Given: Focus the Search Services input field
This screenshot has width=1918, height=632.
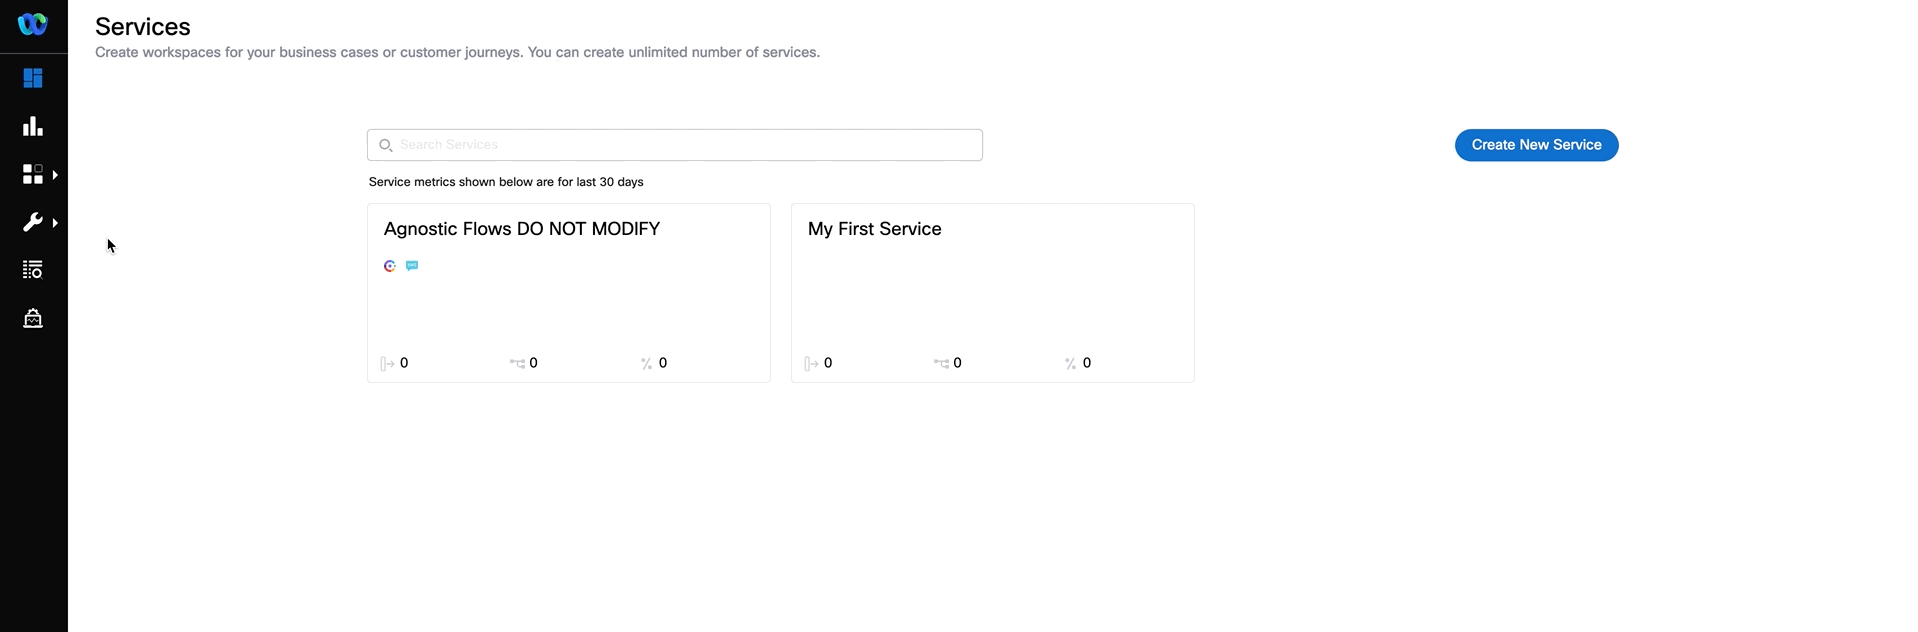Looking at the screenshot, I should pyautogui.click(x=675, y=145).
